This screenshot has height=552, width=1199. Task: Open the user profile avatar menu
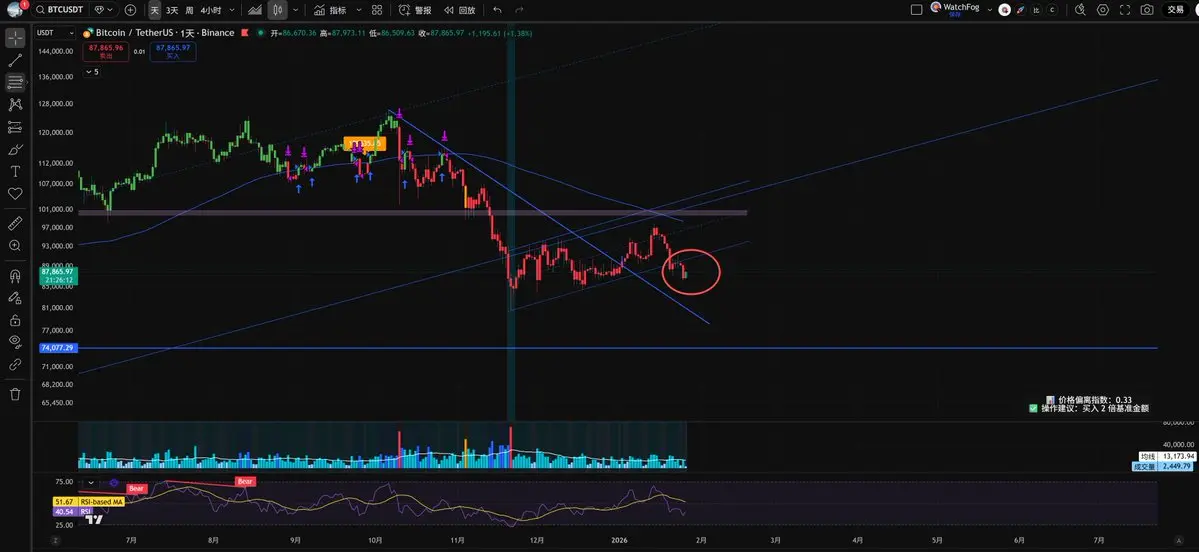click(x=15, y=10)
